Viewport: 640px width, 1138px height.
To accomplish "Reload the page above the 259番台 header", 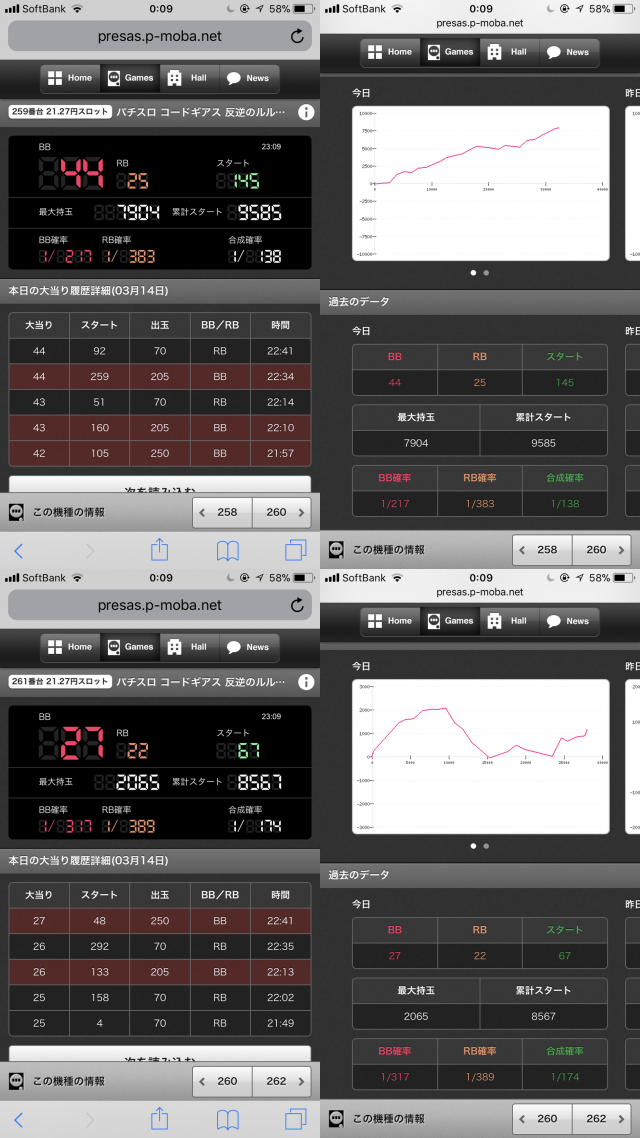I will click(x=297, y=36).
